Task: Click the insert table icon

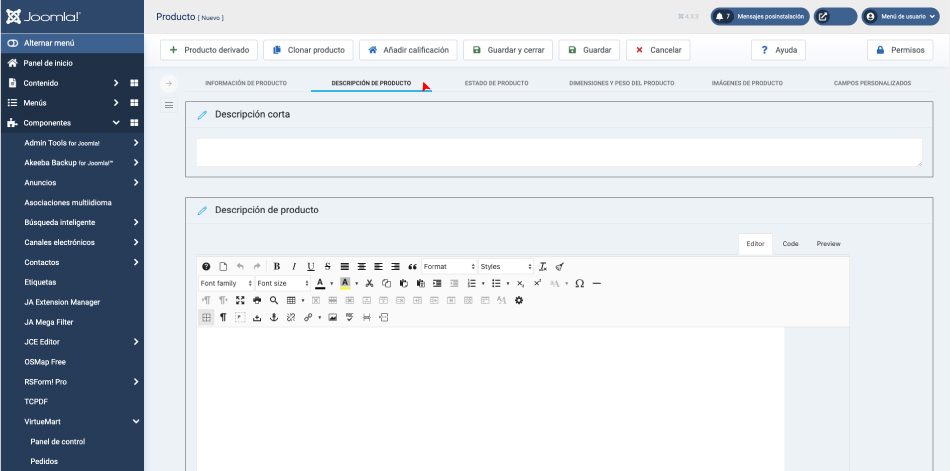Action: coord(291,300)
